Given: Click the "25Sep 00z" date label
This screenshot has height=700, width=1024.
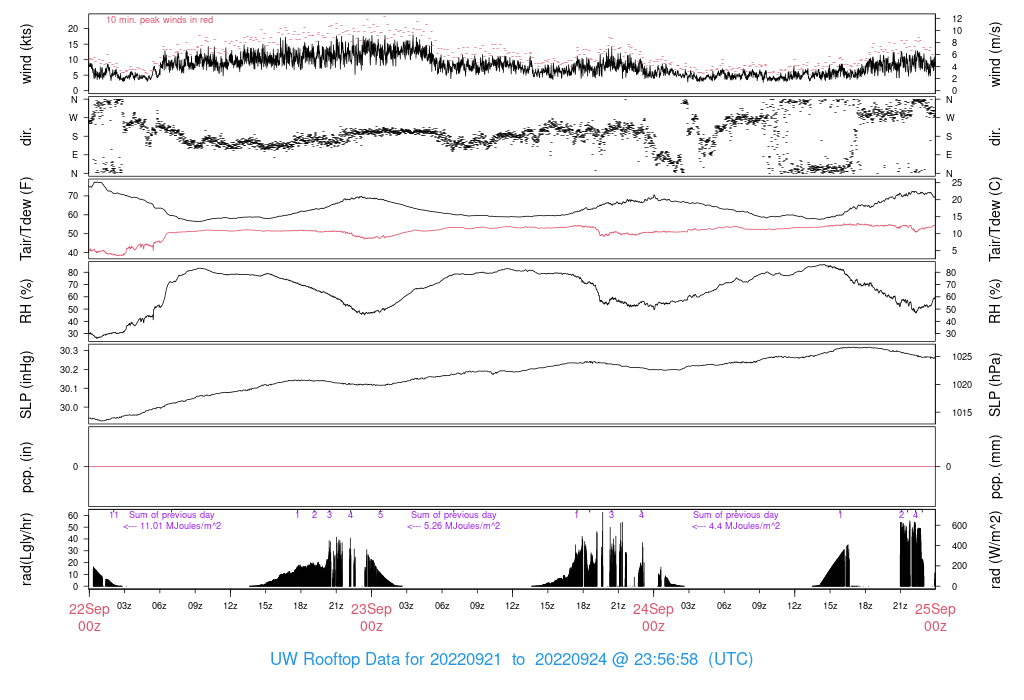Looking at the screenshot, I should point(935,618).
